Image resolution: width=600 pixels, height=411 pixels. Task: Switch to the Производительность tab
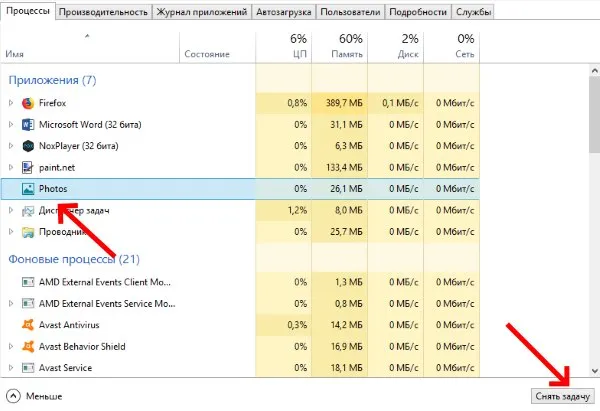(103, 12)
